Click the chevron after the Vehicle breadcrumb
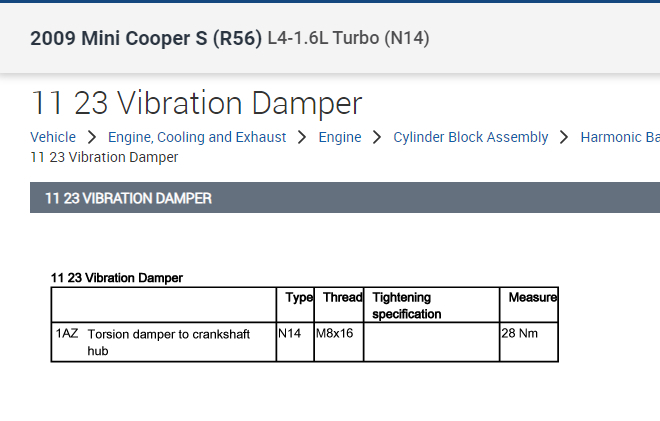Image resolution: width=660 pixels, height=421 pixels. tap(91, 137)
